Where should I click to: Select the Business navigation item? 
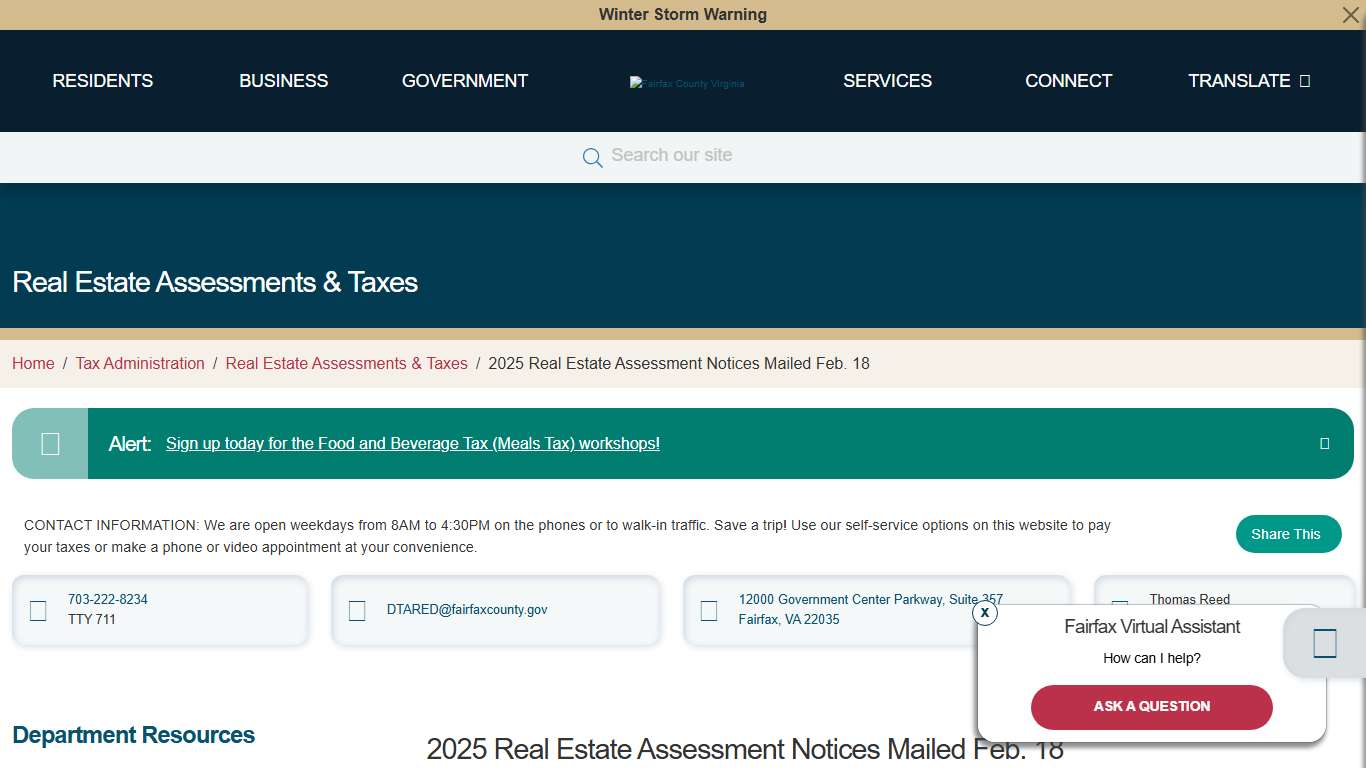(x=283, y=81)
